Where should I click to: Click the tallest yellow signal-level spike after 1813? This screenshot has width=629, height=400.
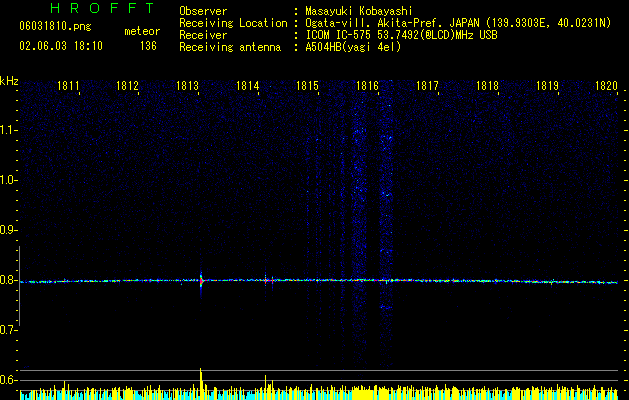point(201,383)
